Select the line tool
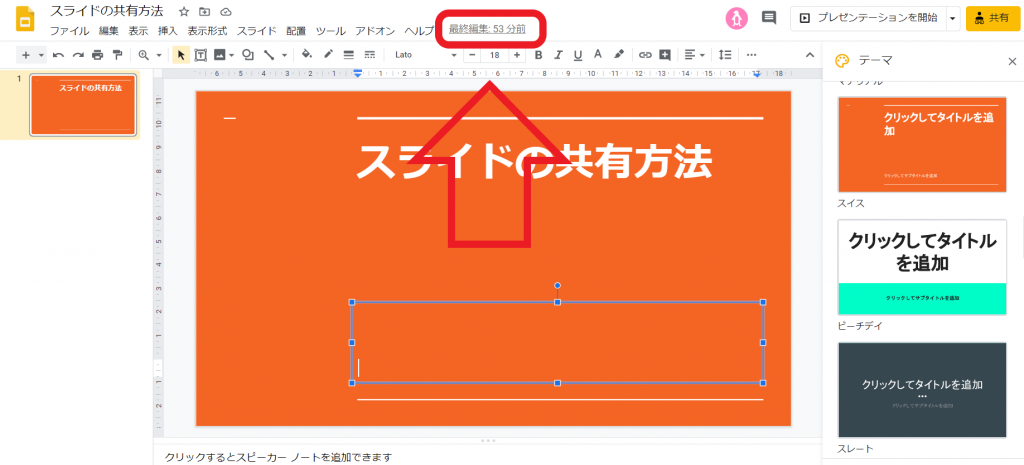The height and width of the screenshot is (465, 1024). coord(268,55)
